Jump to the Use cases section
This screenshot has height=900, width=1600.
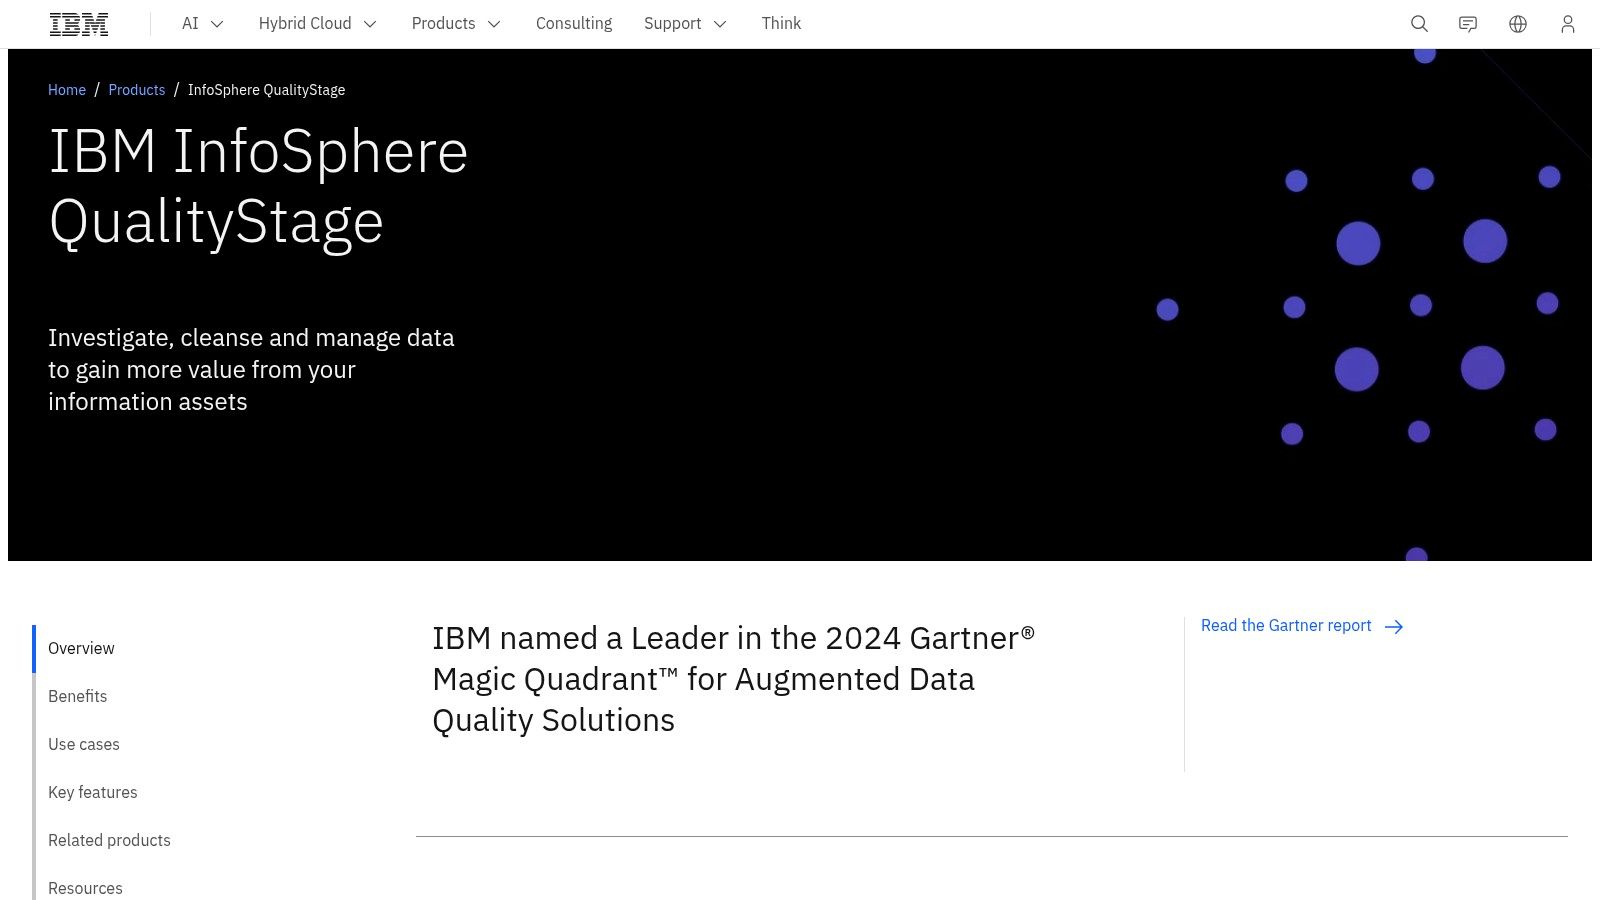click(84, 745)
